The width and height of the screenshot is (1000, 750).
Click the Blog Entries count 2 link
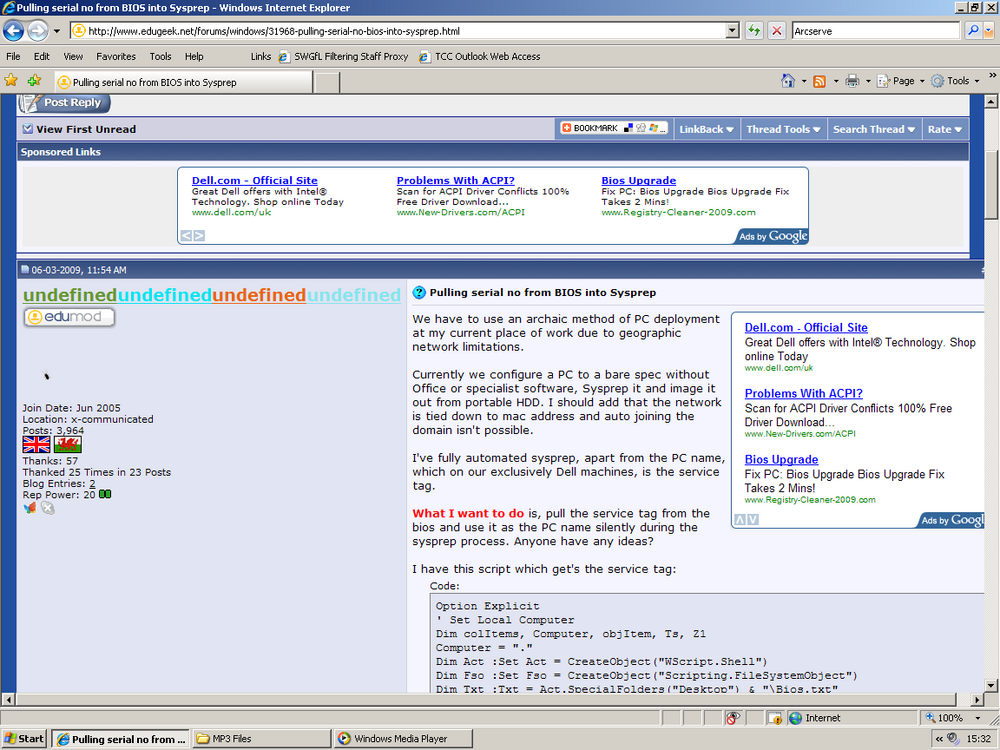pos(92,483)
